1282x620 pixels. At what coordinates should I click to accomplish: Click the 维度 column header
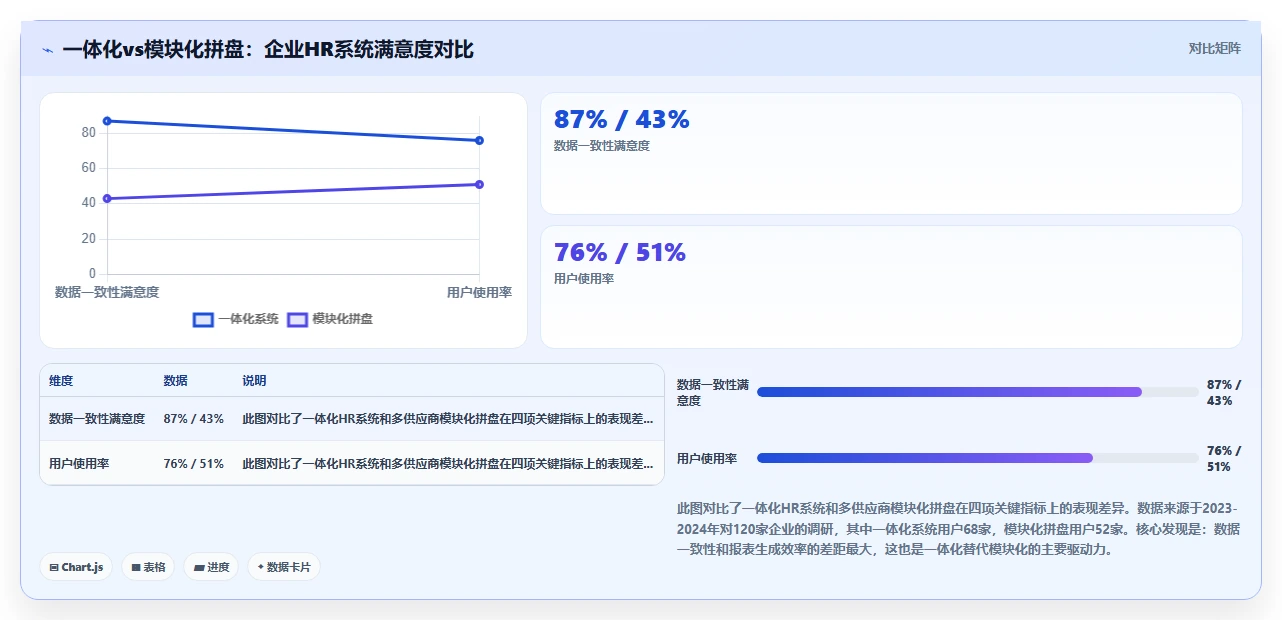(61, 381)
